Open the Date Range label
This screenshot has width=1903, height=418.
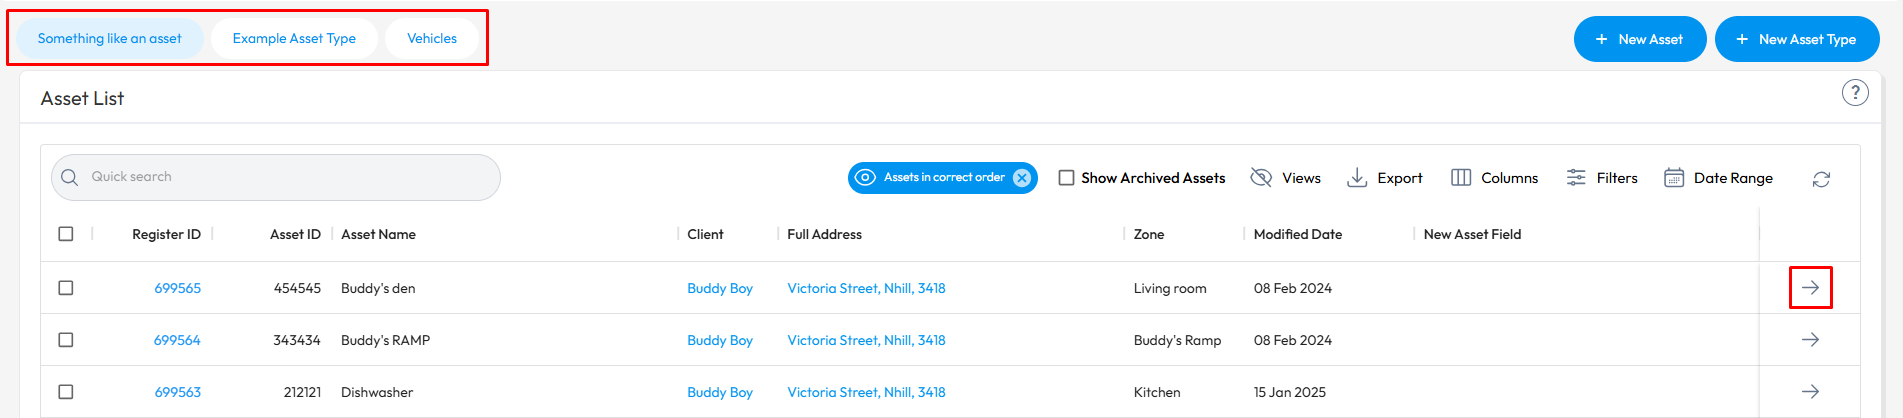[1733, 178]
